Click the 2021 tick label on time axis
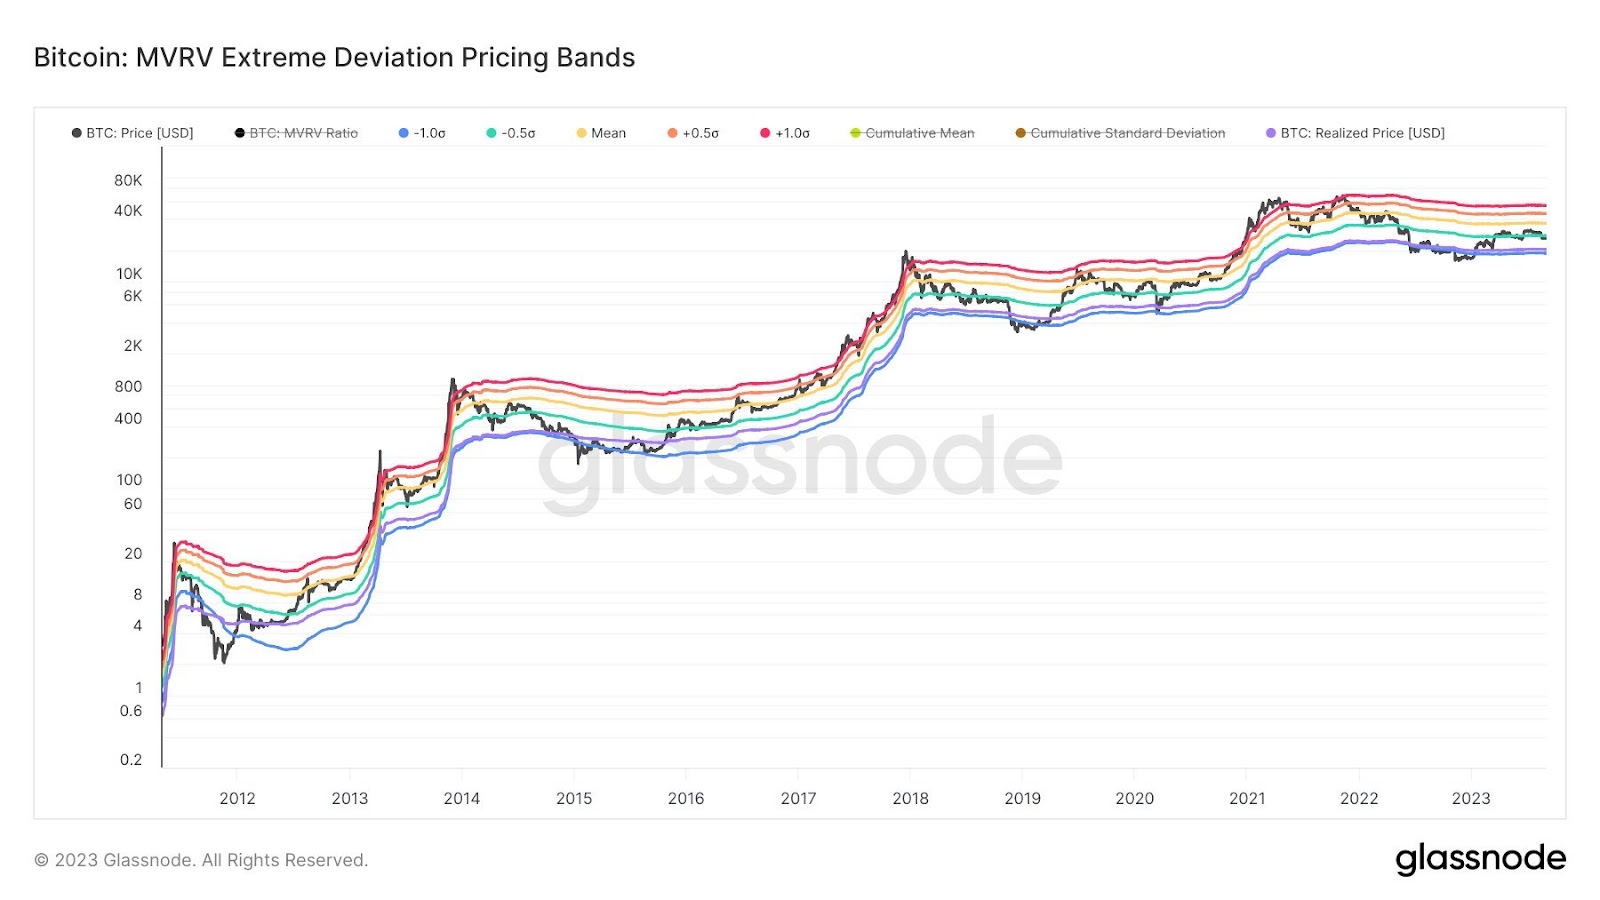The image size is (1600, 900). pos(1247,798)
